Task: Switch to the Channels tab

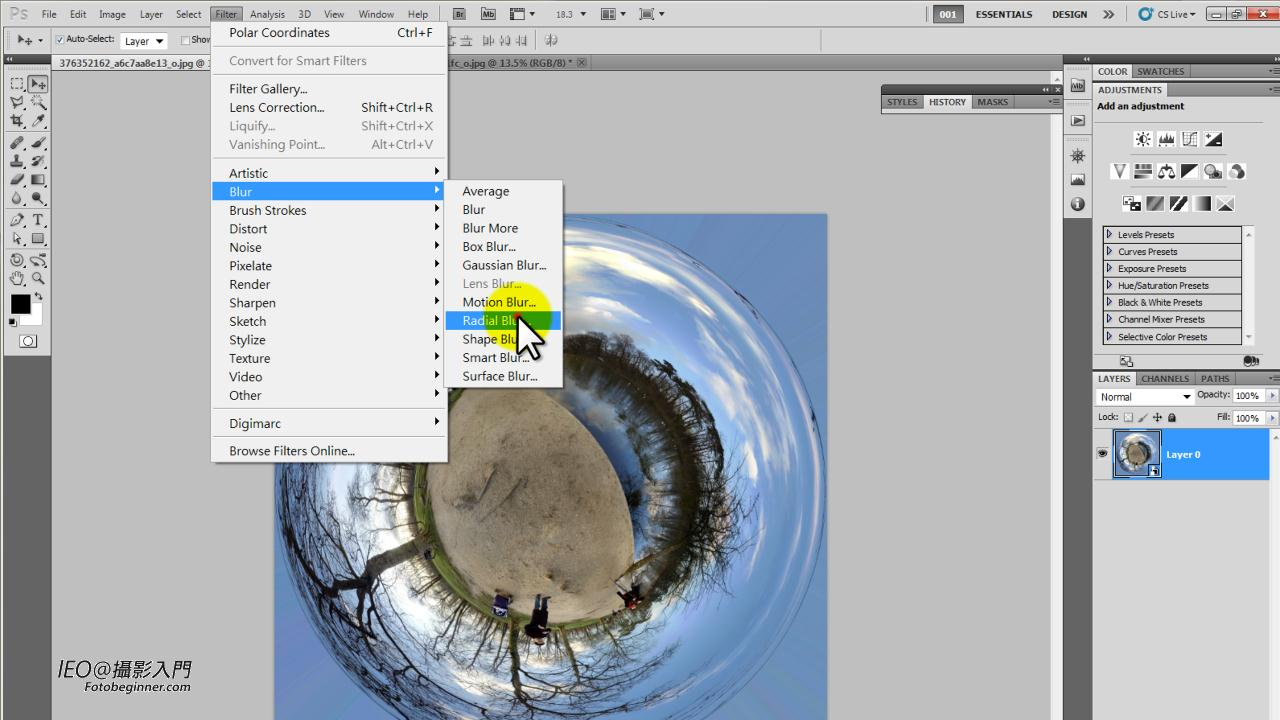Action: (1165, 379)
